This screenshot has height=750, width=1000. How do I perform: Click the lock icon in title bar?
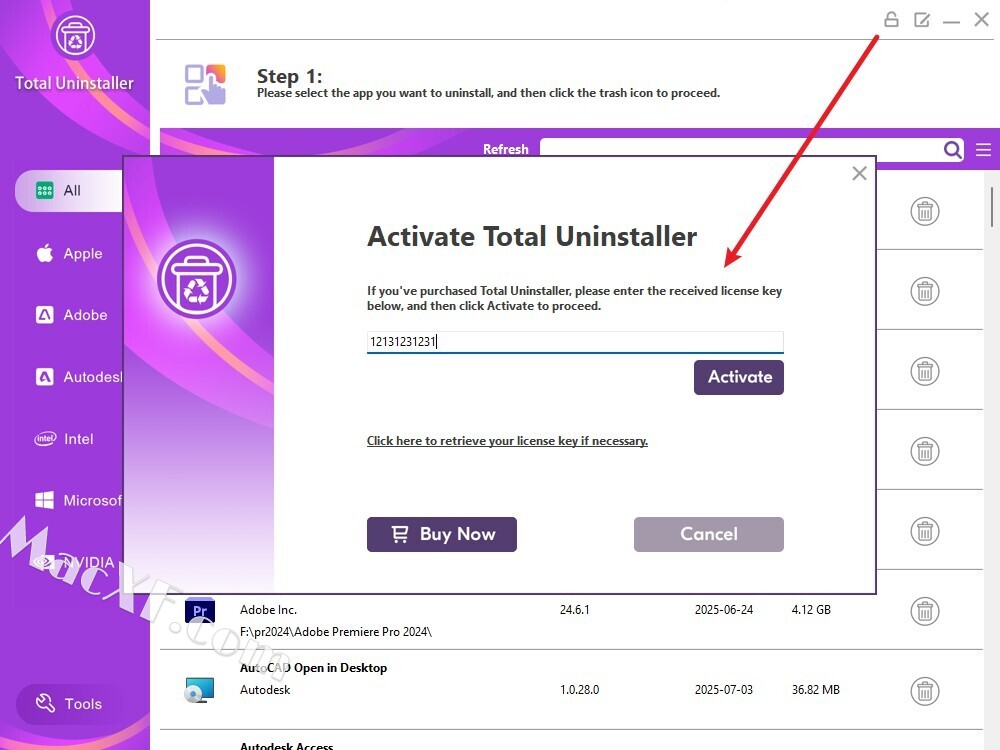tap(891, 20)
